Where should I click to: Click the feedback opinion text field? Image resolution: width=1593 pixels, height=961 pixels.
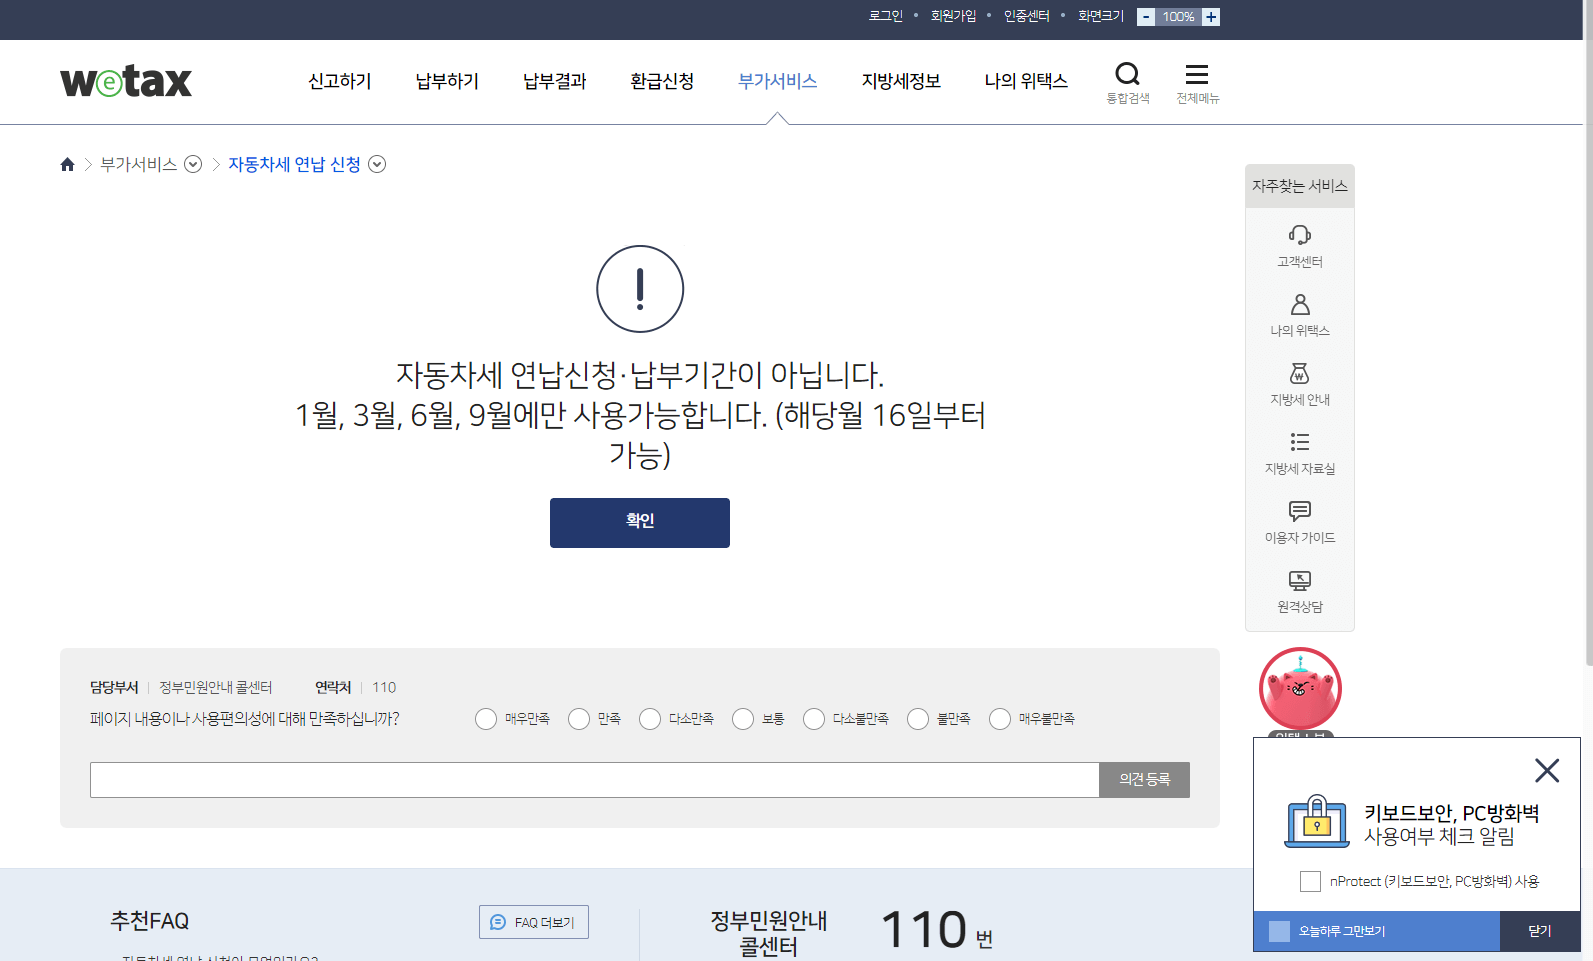[595, 780]
